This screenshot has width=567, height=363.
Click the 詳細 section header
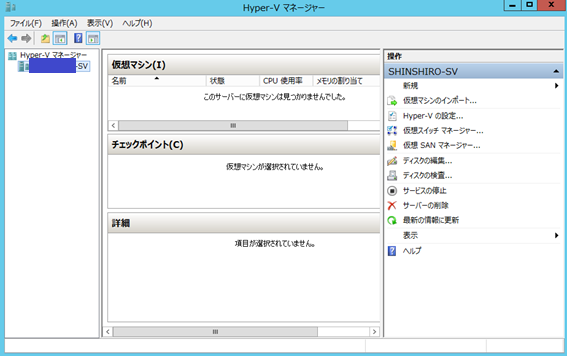[x=244, y=223]
